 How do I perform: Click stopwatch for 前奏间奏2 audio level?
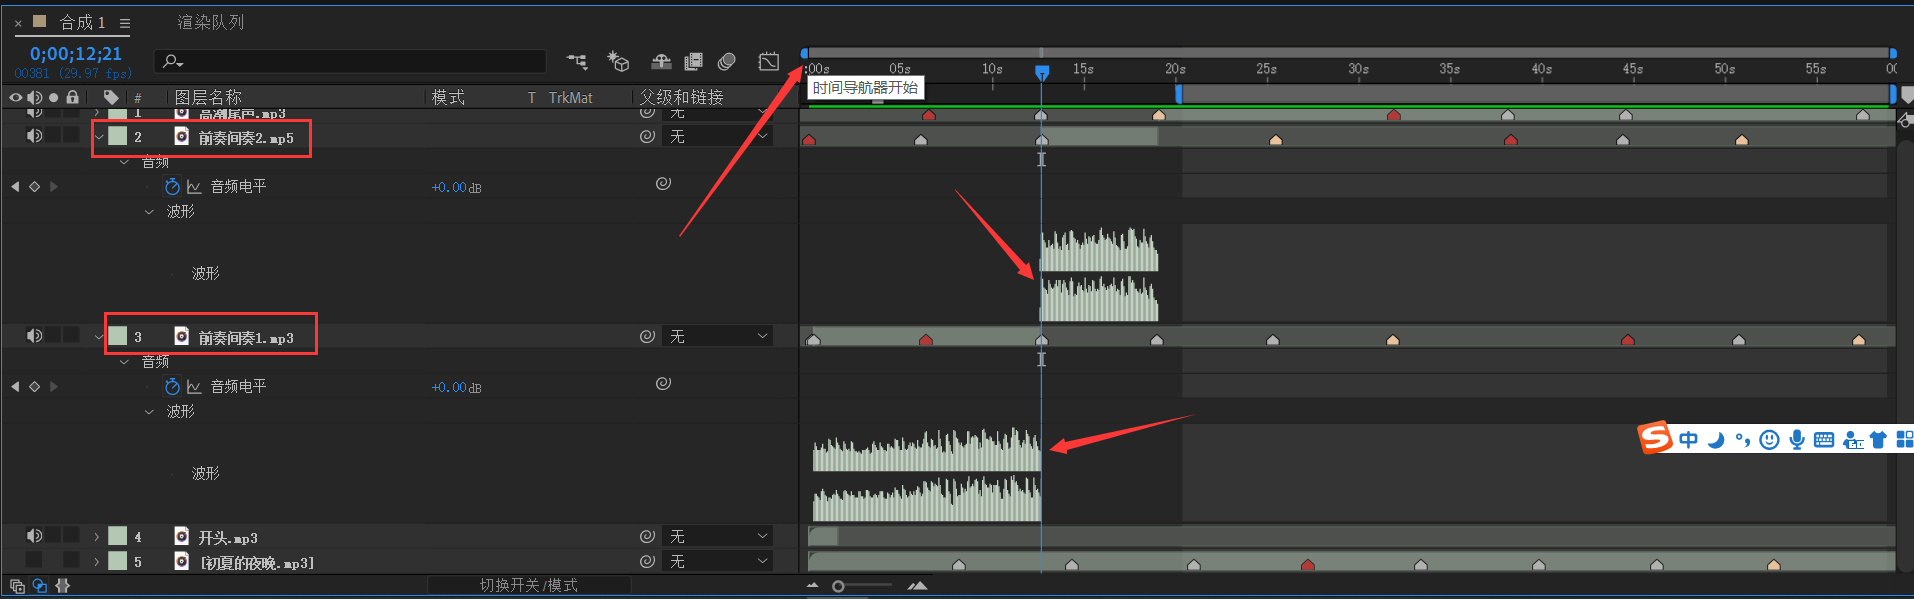click(172, 187)
